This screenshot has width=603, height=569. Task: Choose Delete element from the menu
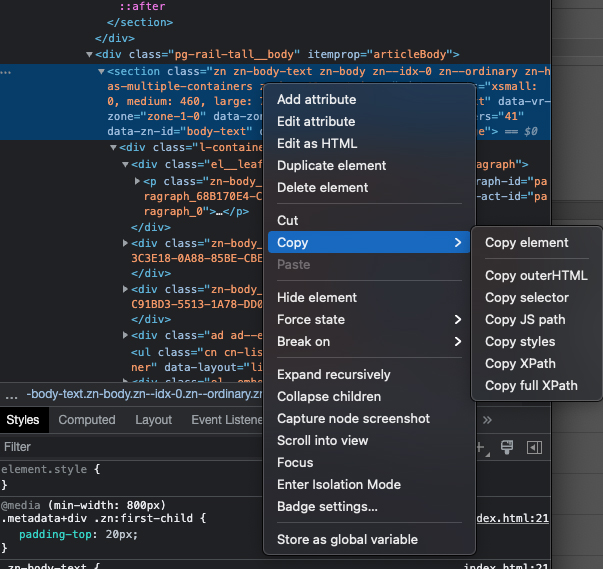pos(322,187)
